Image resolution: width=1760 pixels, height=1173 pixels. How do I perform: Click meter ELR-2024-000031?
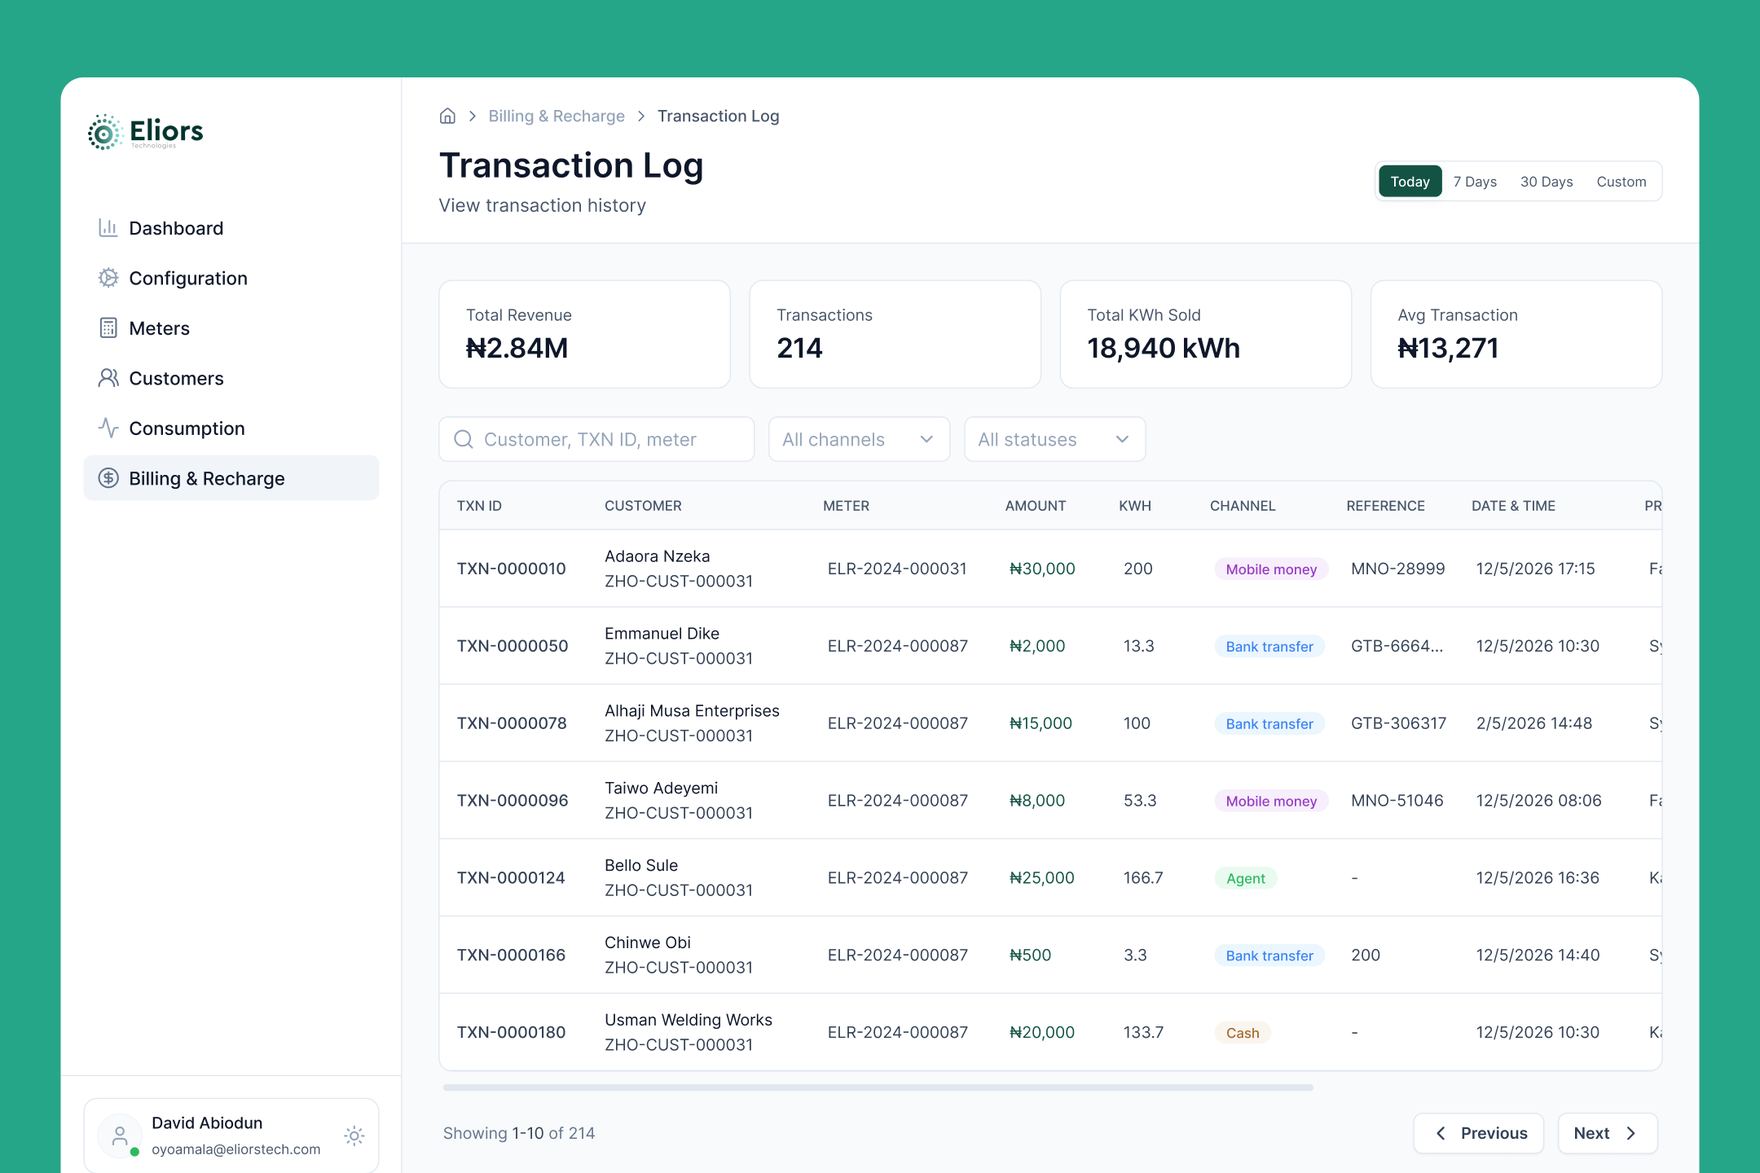pyautogui.click(x=897, y=568)
